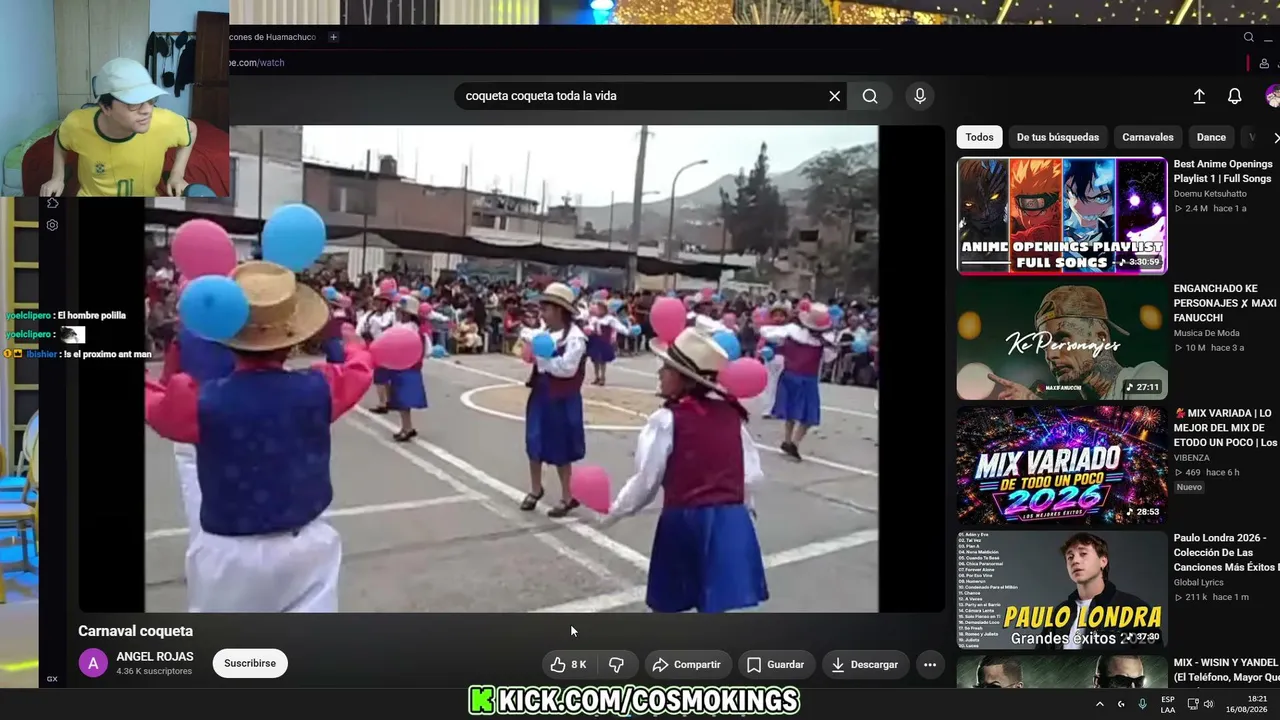Open the browser sidebar settings gear
The height and width of the screenshot is (720, 1280).
coord(52,225)
